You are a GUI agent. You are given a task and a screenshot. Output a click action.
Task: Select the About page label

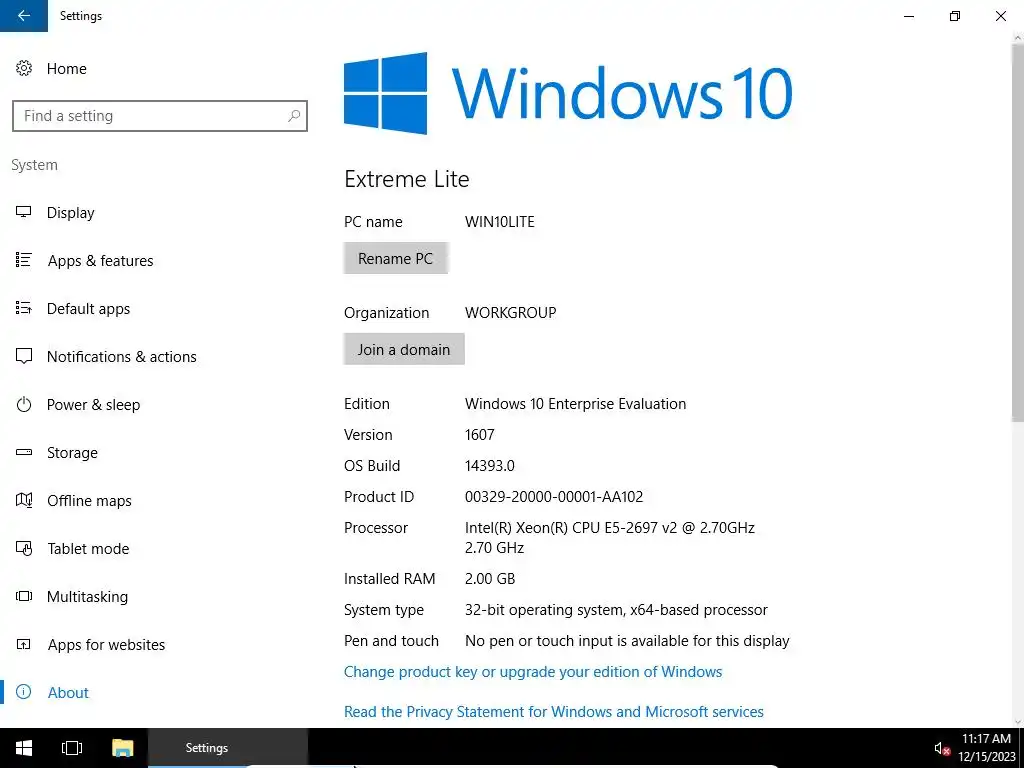[68, 693]
